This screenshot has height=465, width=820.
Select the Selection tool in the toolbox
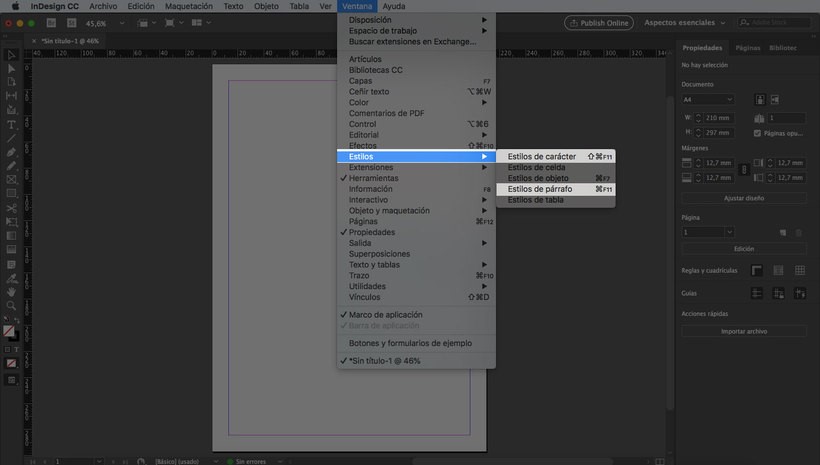(x=11, y=55)
